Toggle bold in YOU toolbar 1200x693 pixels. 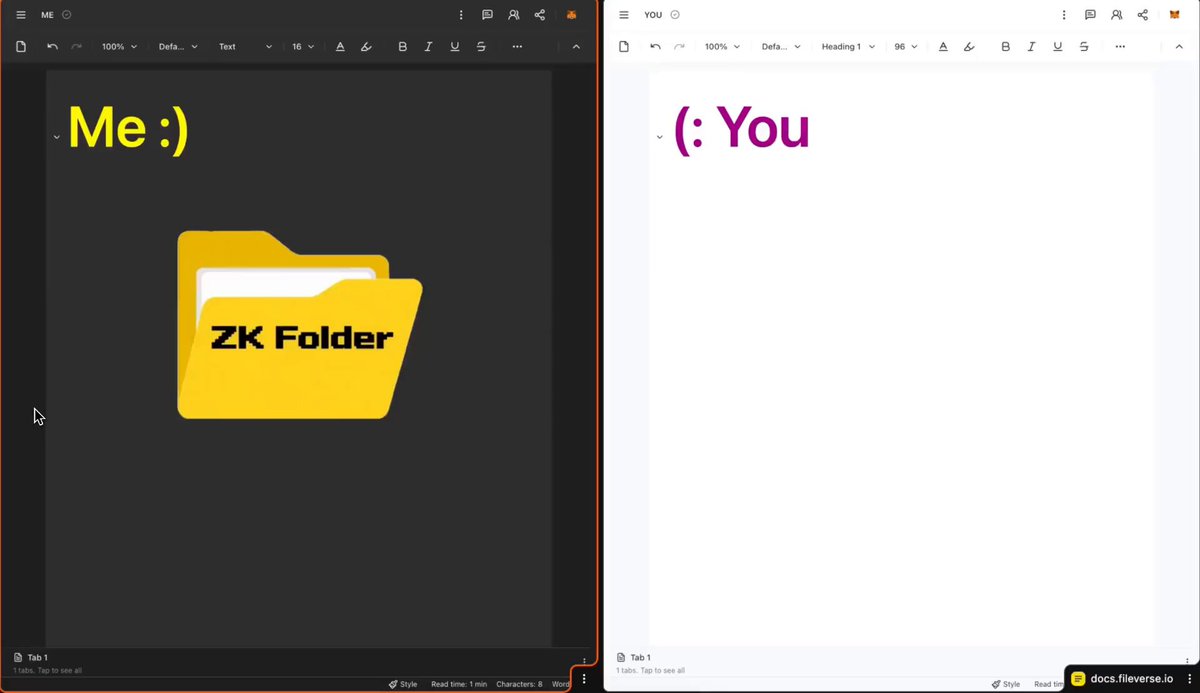pos(1006,46)
